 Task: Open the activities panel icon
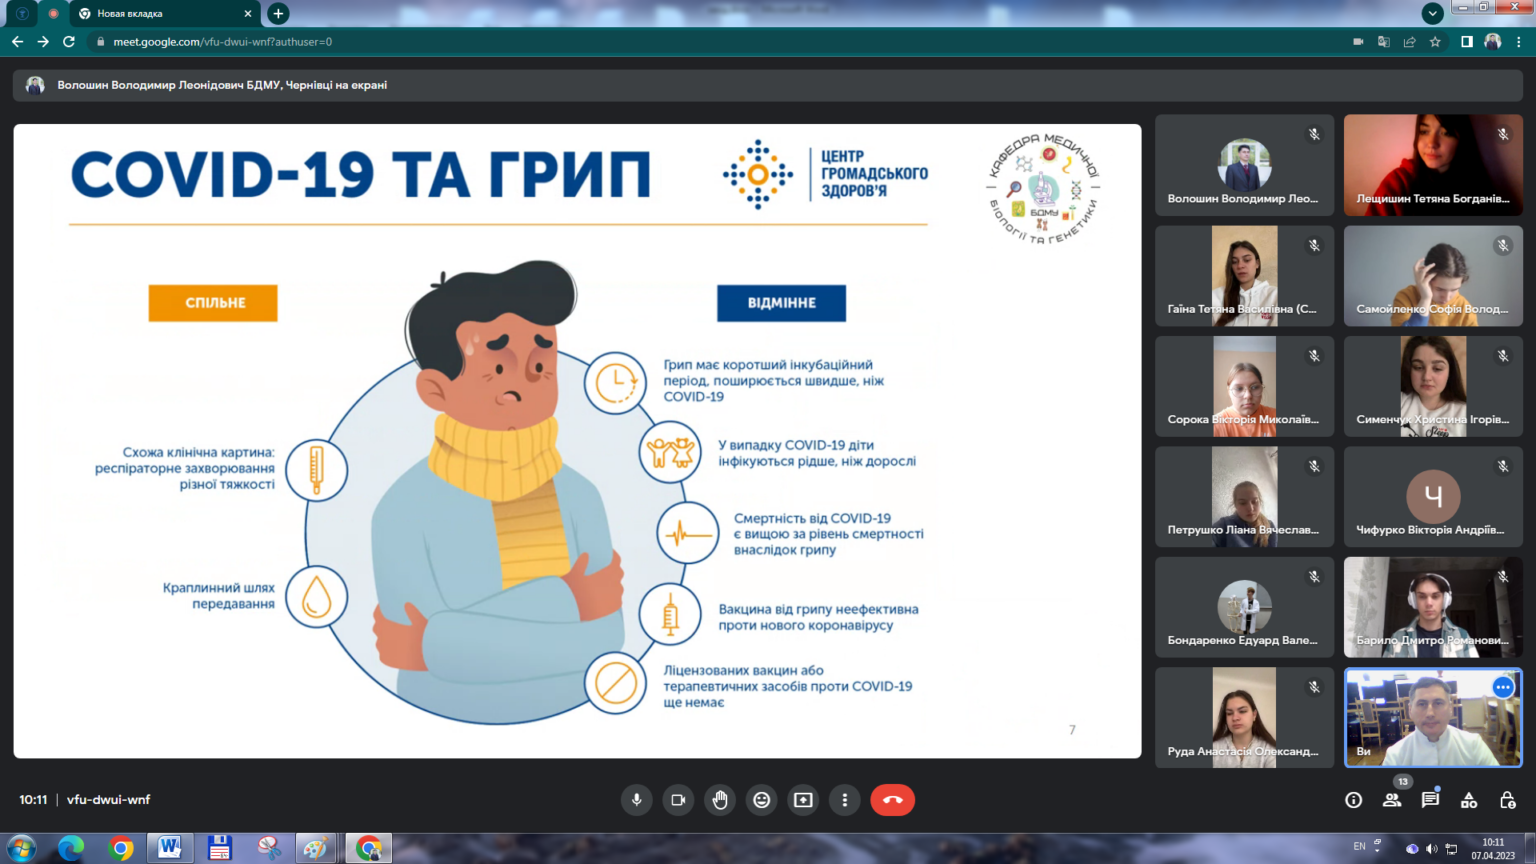(1469, 800)
